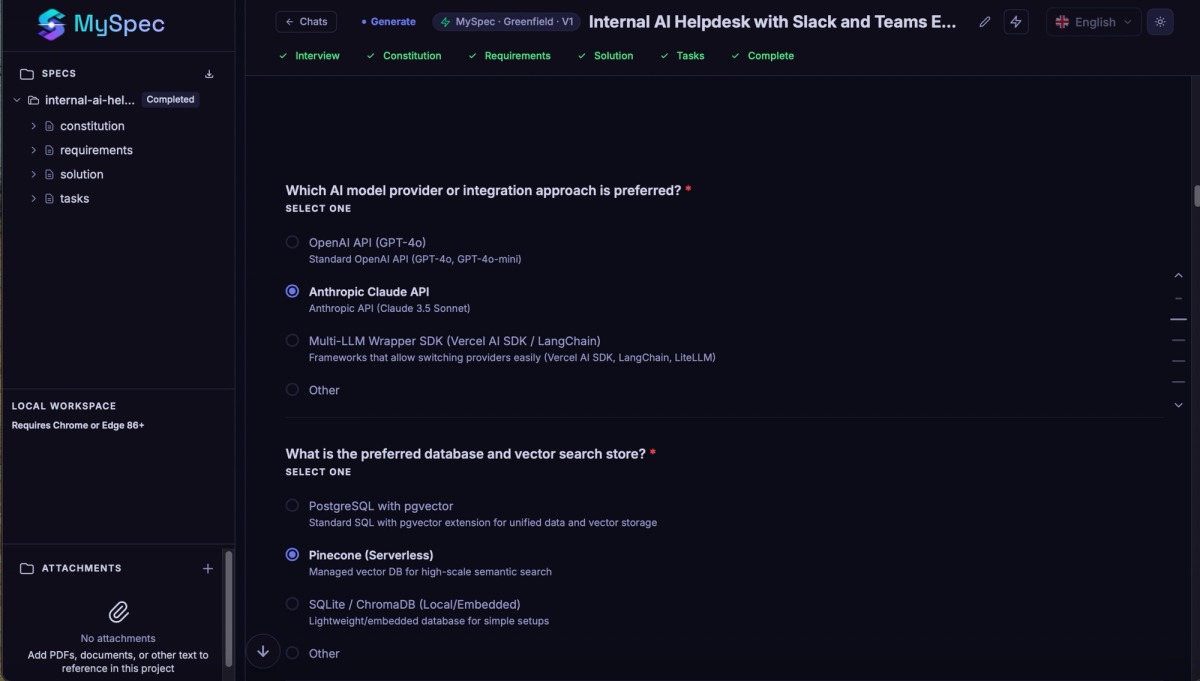Click the ATTACHMENTS folder icon
The height and width of the screenshot is (681, 1200).
[27, 568]
